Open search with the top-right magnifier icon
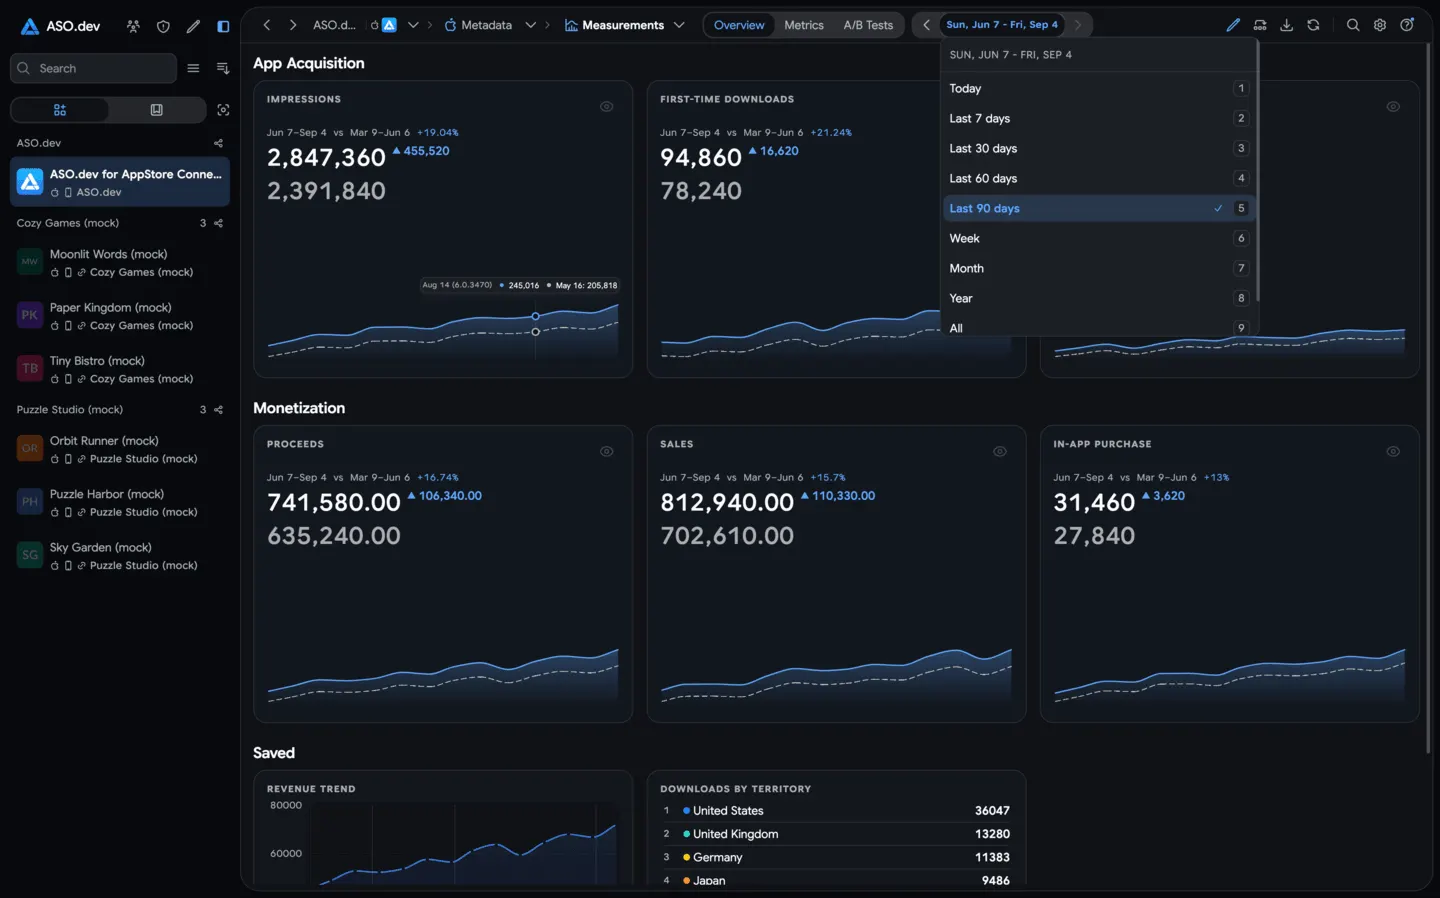The image size is (1440, 898). click(x=1353, y=25)
